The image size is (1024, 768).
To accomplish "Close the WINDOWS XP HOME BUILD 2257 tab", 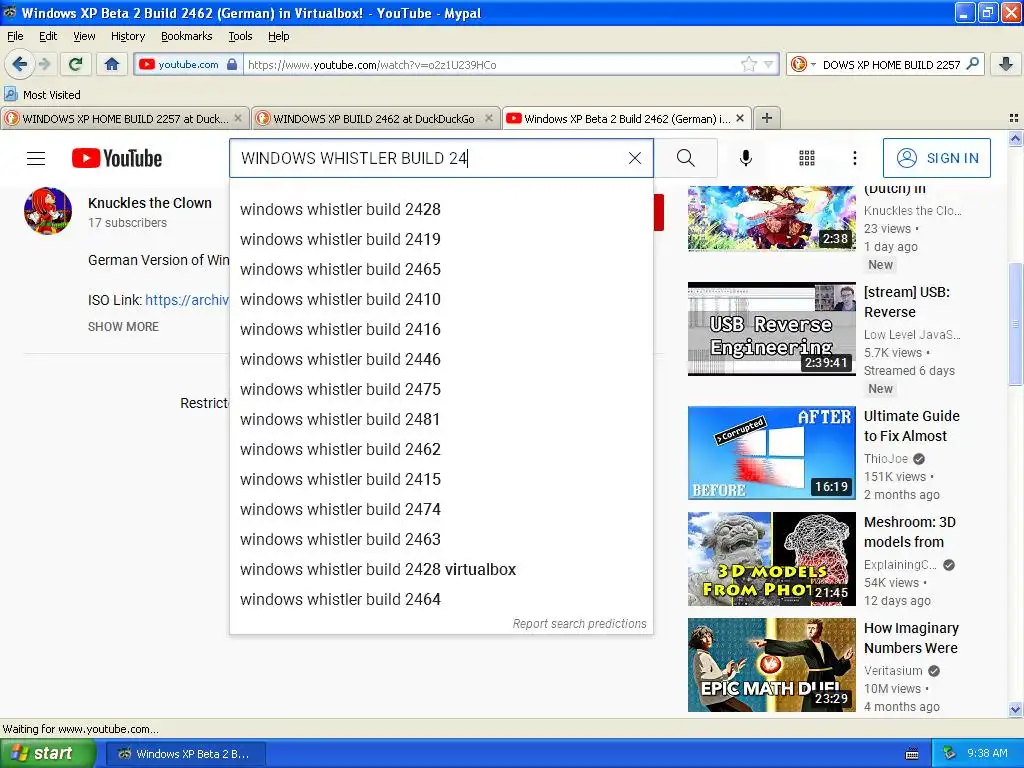I will 238,118.
